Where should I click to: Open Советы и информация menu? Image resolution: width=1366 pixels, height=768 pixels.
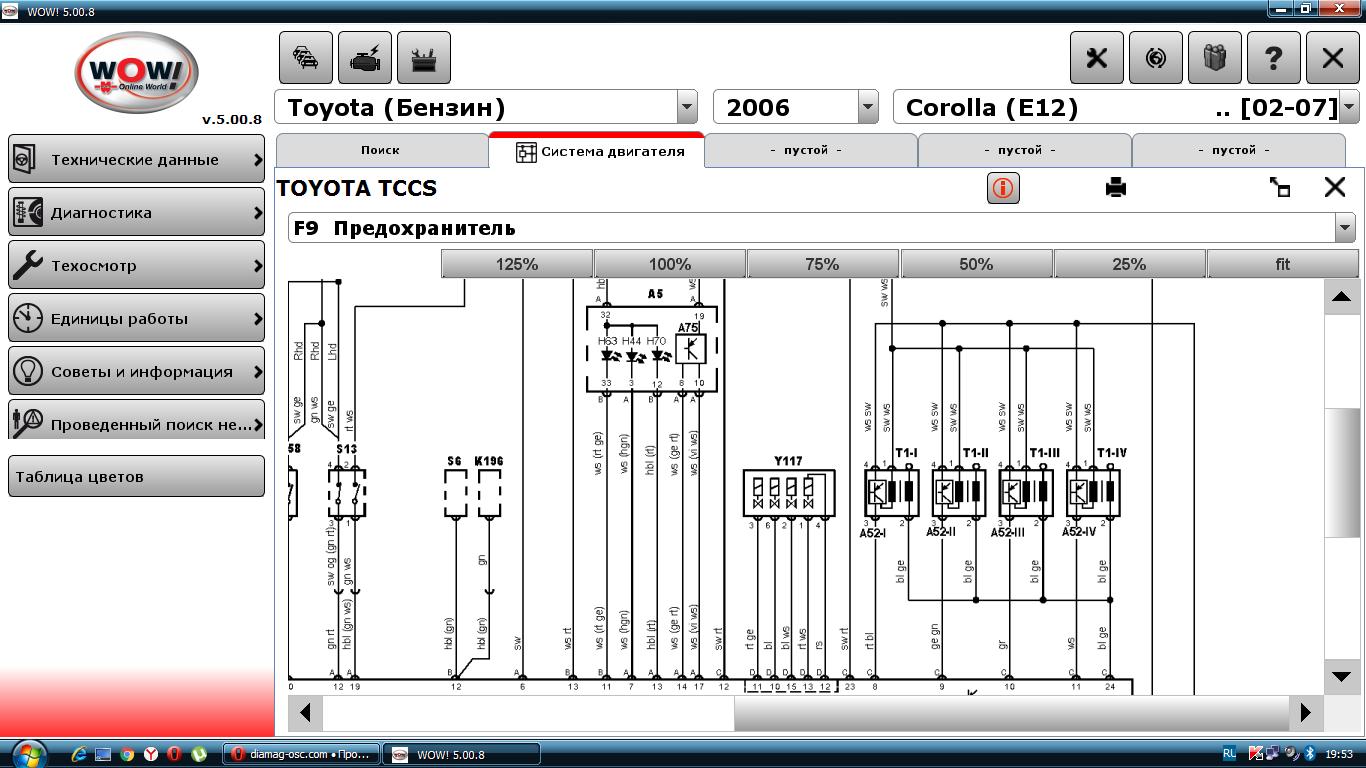(136, 372)
